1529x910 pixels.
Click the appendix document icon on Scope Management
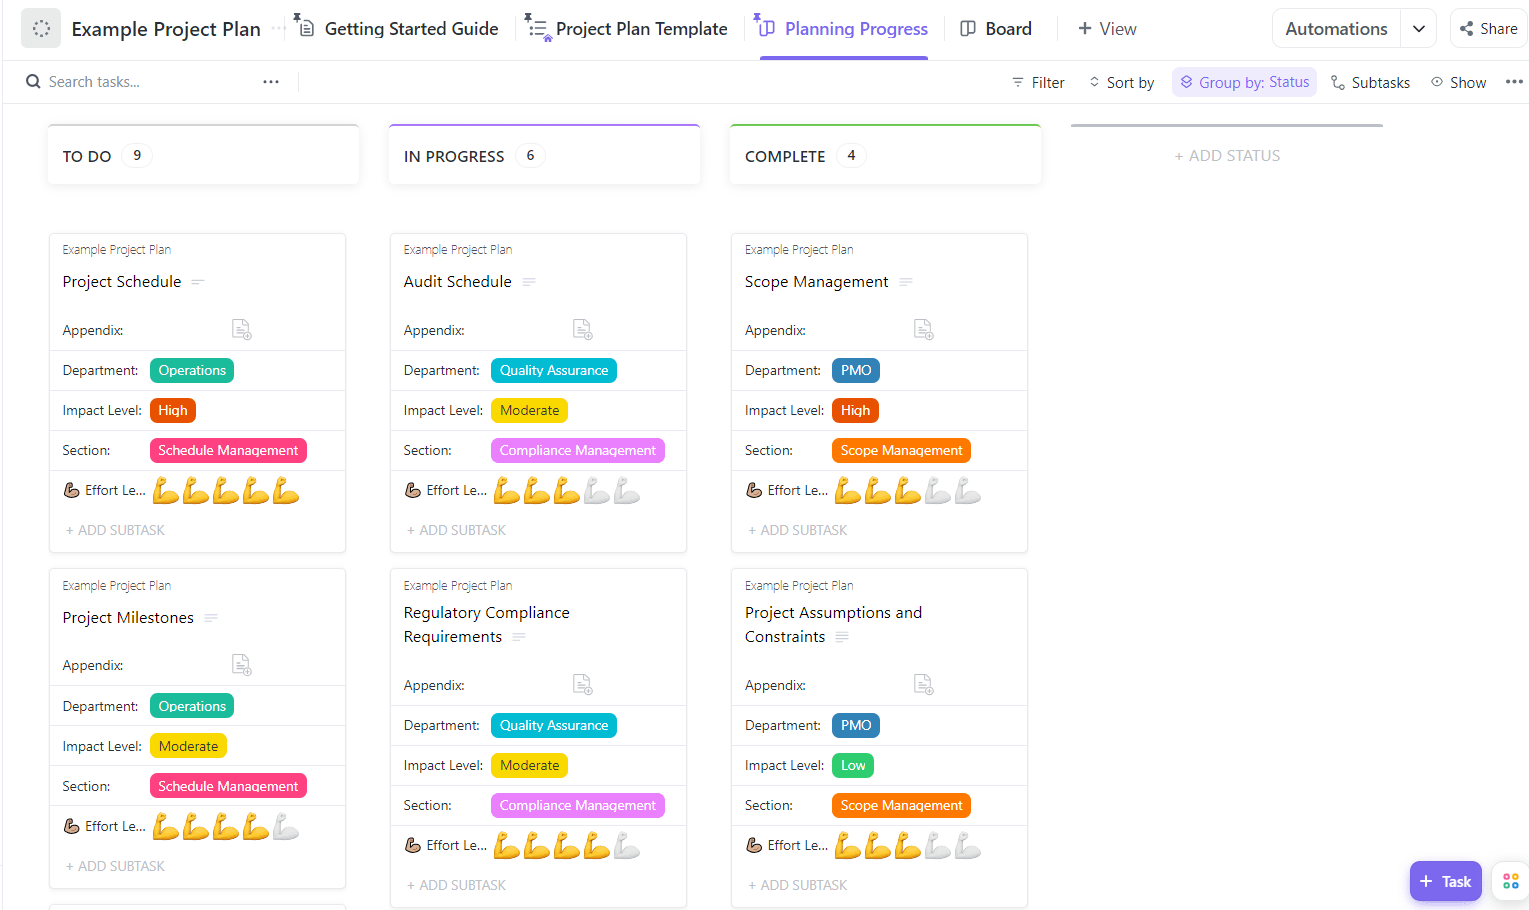click(x=923, y=329)
